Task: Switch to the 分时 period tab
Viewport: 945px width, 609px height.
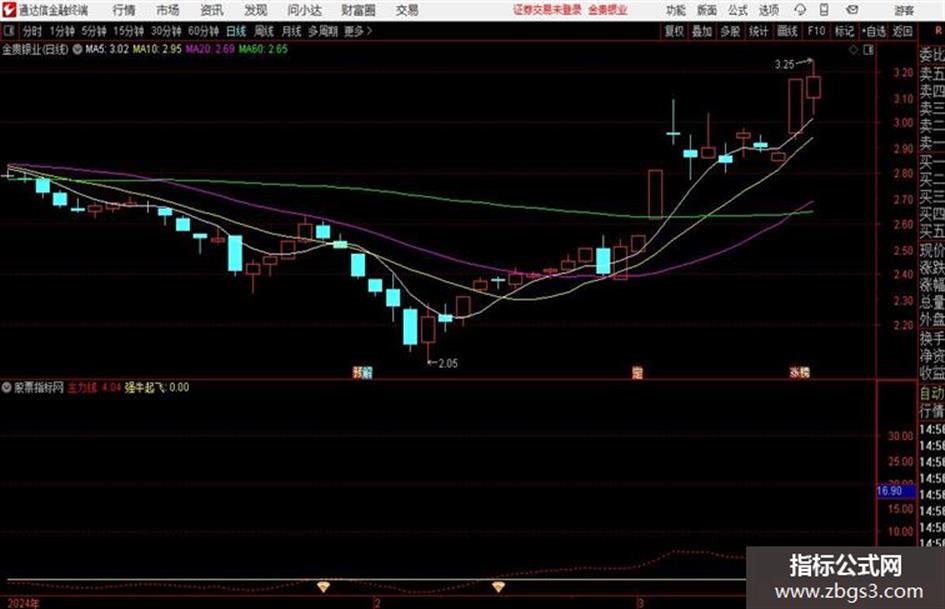Action: (33, 31)
